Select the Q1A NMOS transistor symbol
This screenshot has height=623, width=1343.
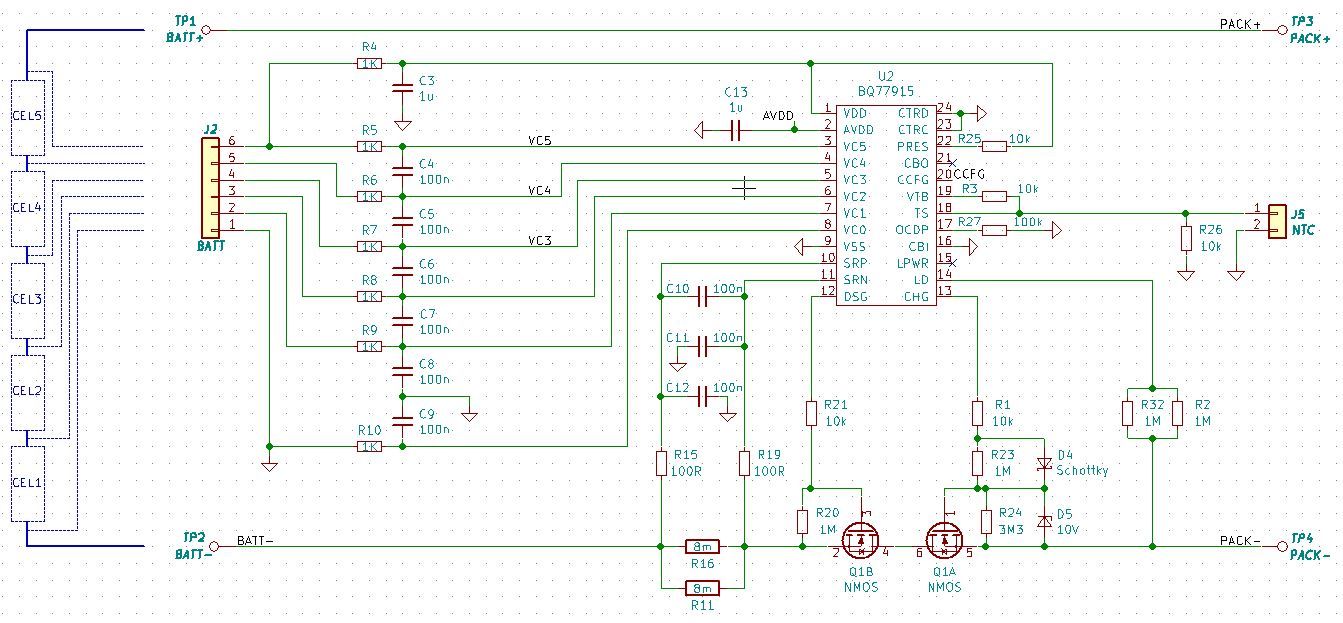click(944, 541)
